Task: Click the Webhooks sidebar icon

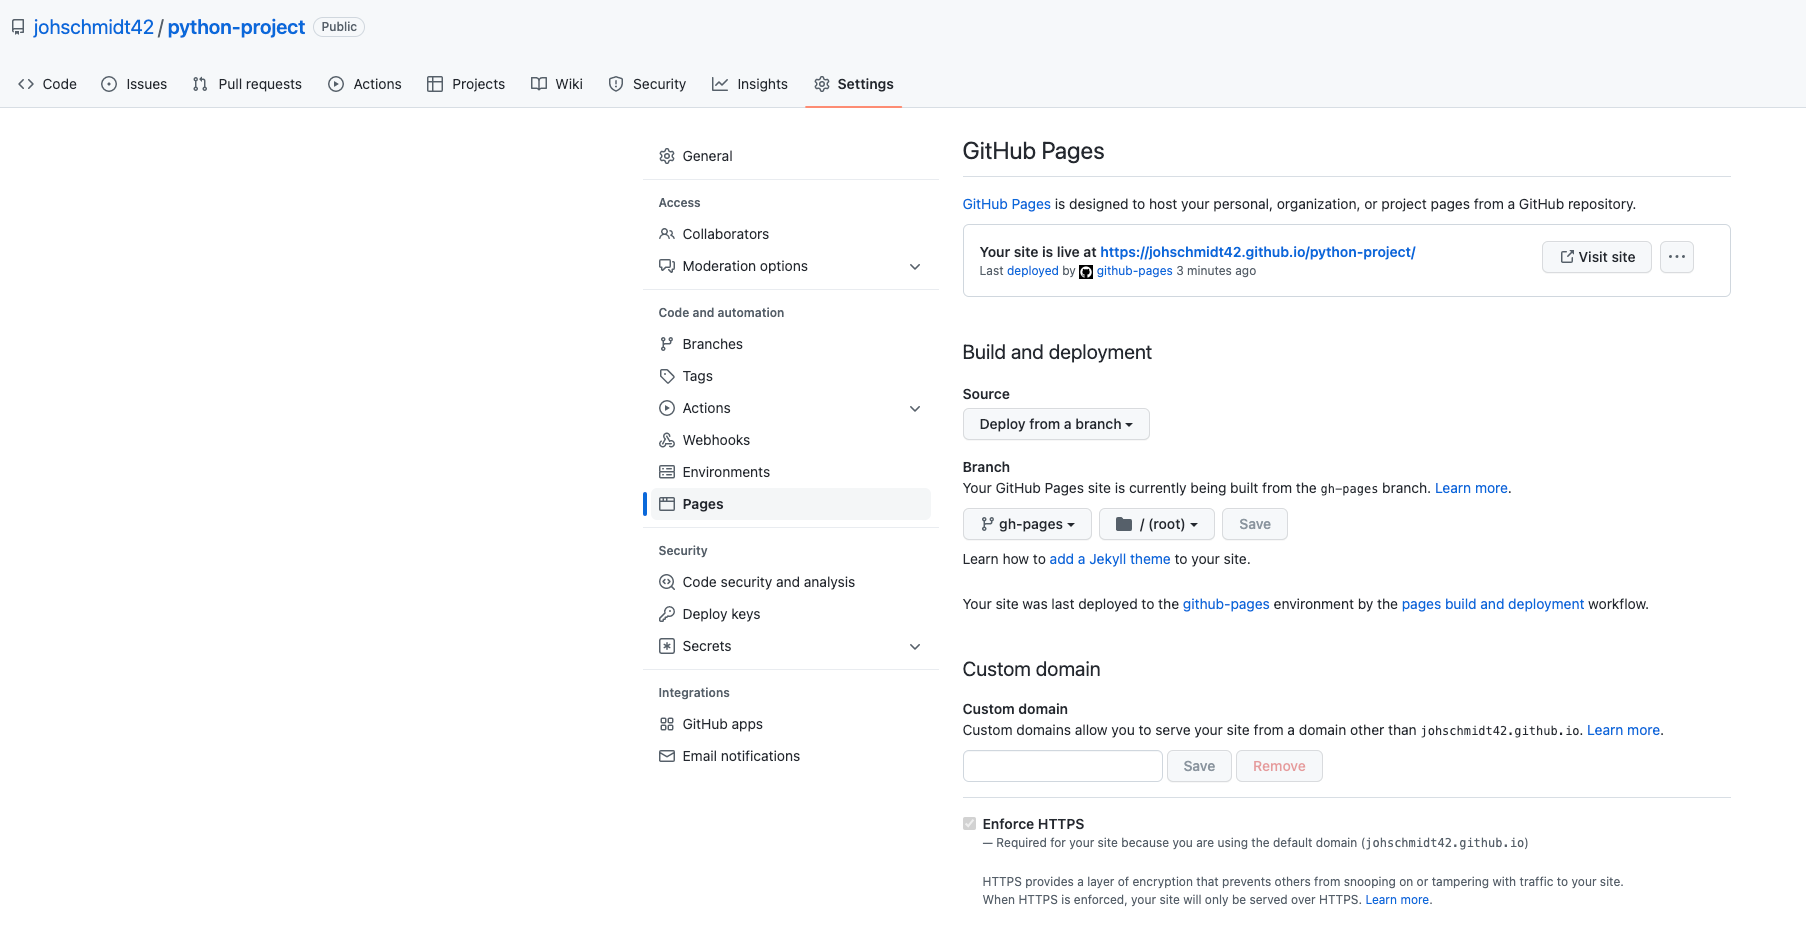Action: pyautogui.click(x=667, y=440)
